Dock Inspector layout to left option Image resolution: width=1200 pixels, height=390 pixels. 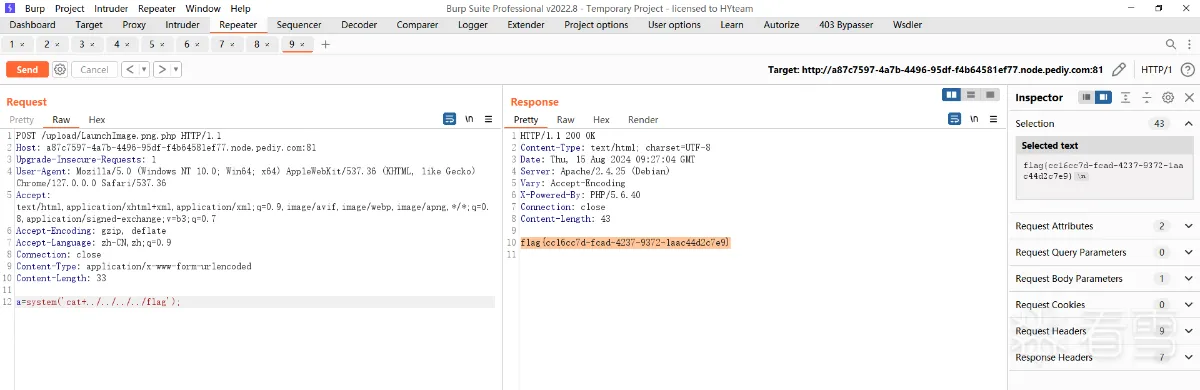coord(1085,97)
